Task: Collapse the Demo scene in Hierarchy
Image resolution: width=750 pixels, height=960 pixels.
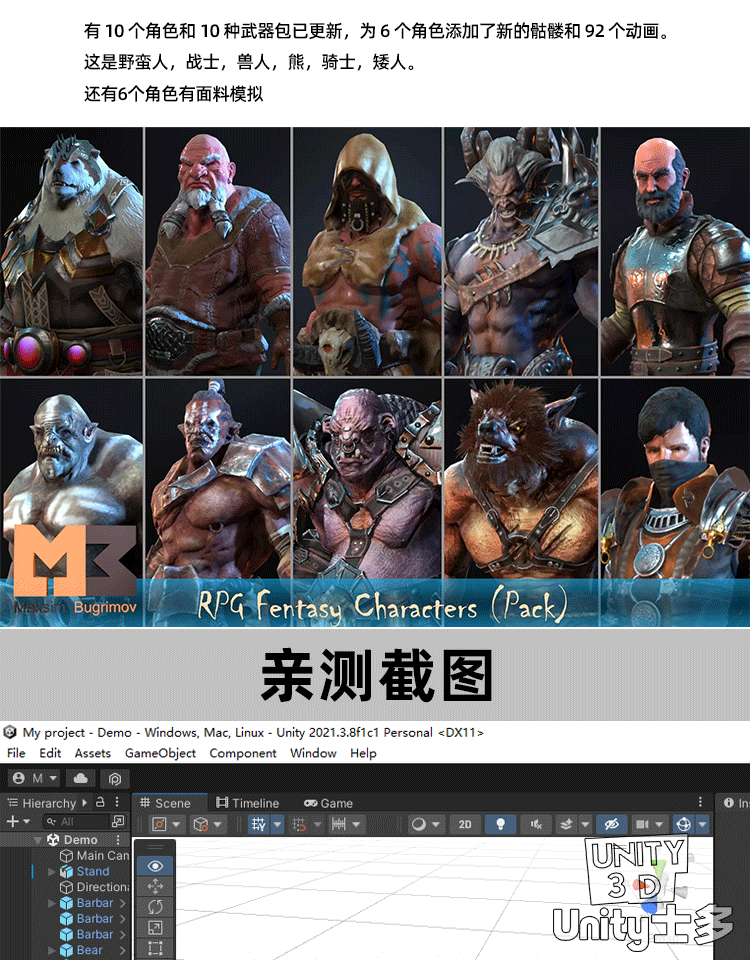Action: click(x=37, y=839)
